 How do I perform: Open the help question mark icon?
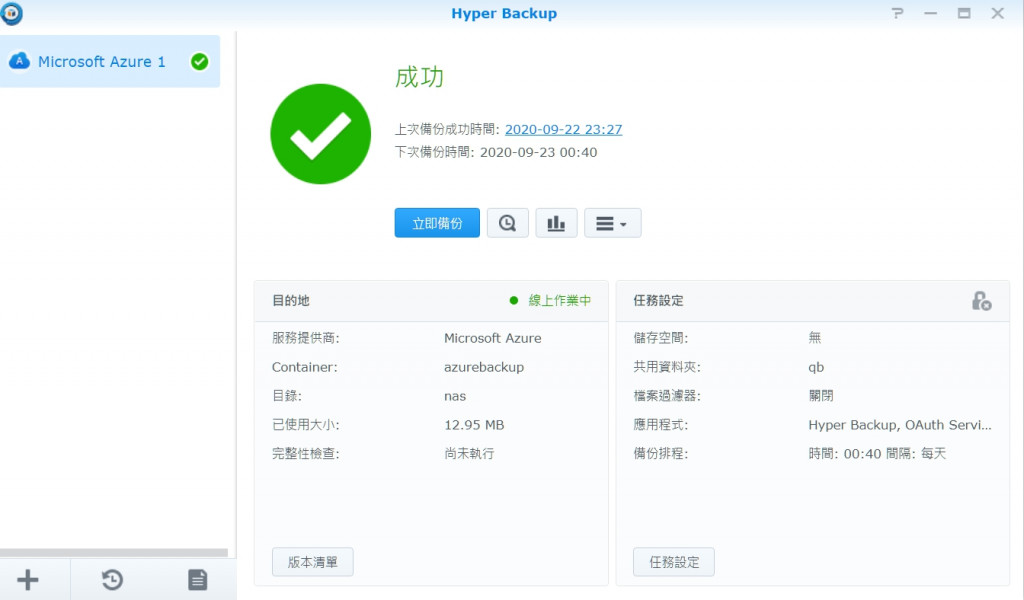(x=898, y=13)
